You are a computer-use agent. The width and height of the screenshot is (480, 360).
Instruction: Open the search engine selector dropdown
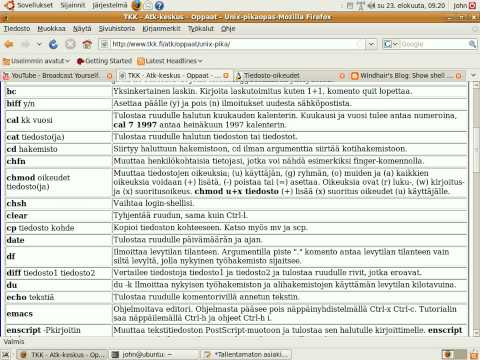click(x=391, y=44)
